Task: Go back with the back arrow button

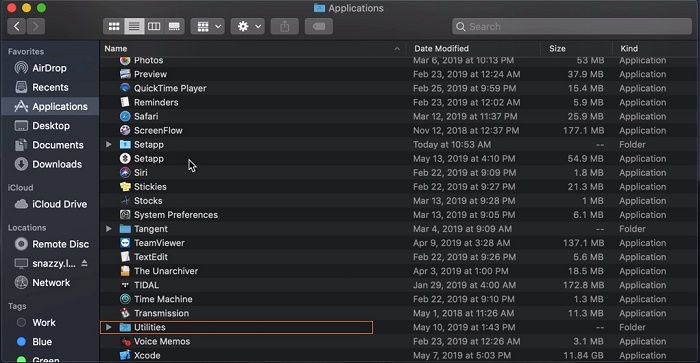Action: coord(17,26)
